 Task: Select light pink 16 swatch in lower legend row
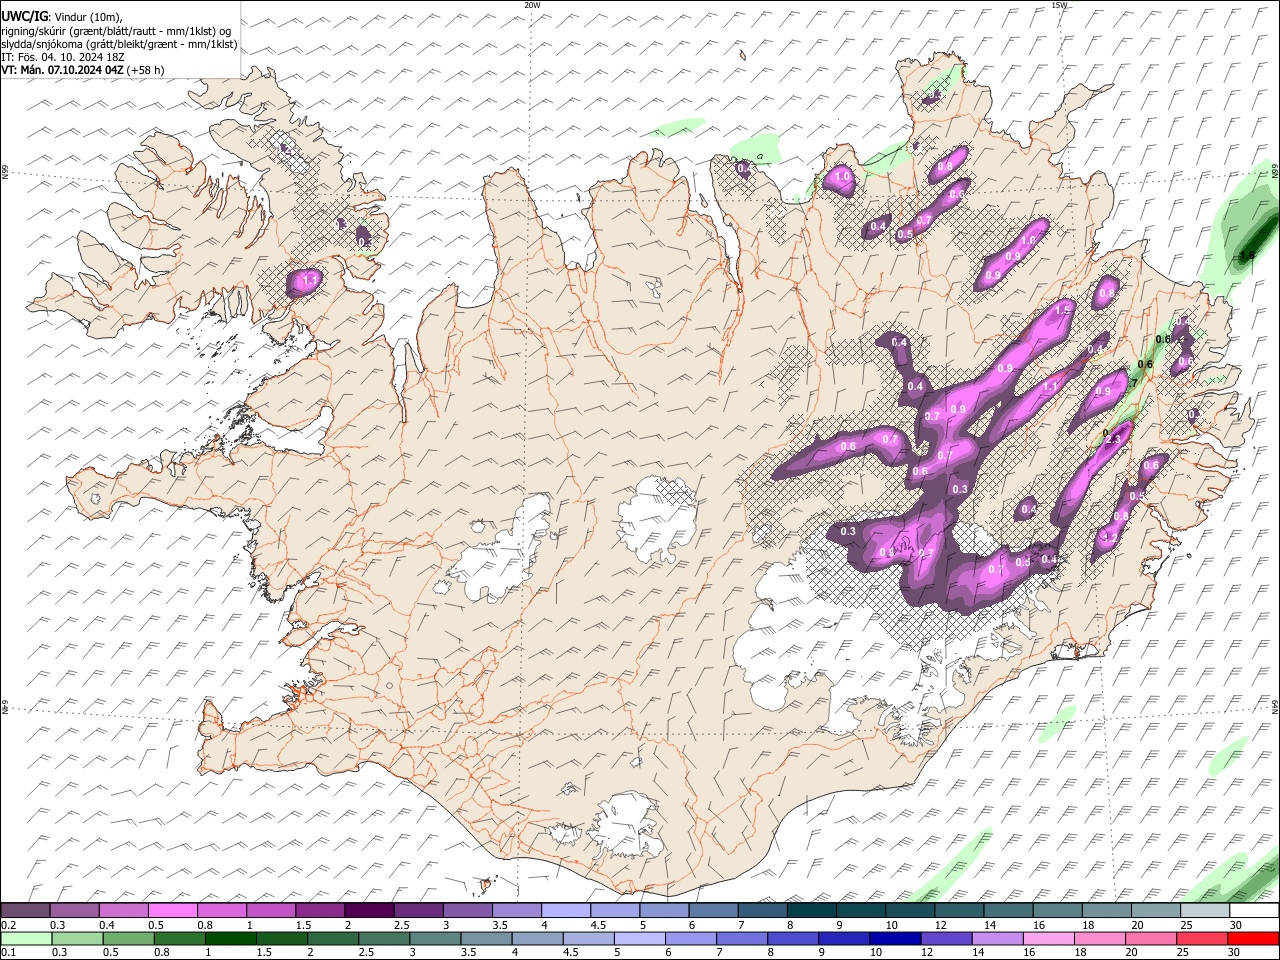click(1049, 938)
